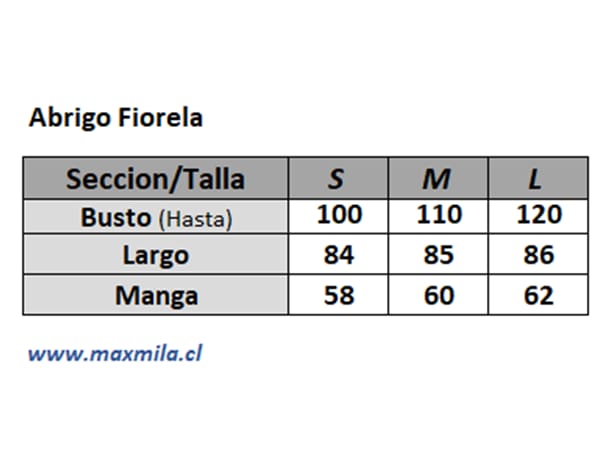Select the Busto value 110 cell
The width and height of the screenshot is (609, 468).
(438, 217)
